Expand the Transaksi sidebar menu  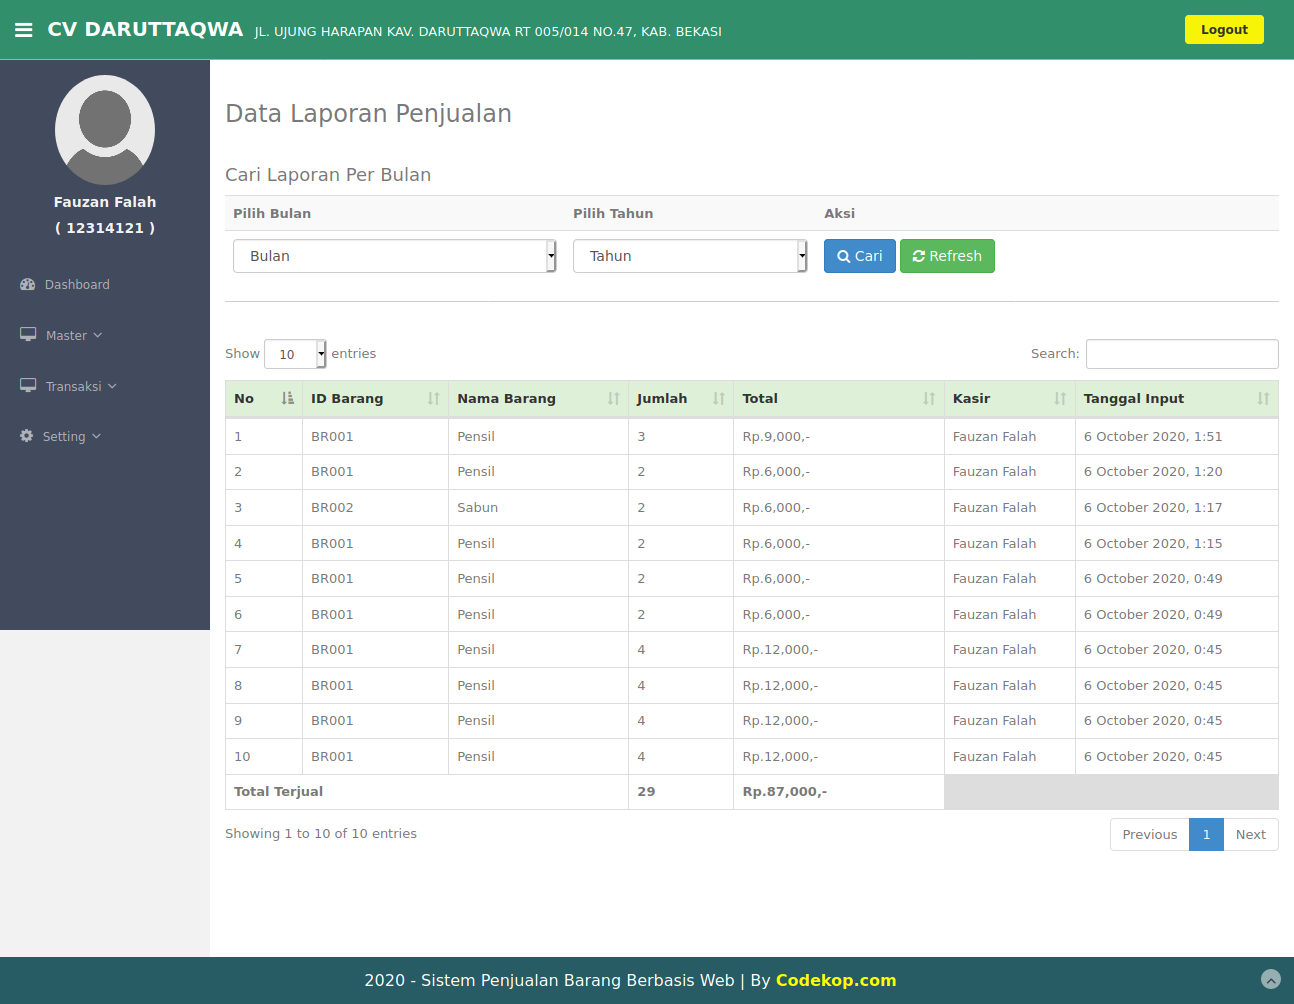pyautogui.click(x=69, y=386)
